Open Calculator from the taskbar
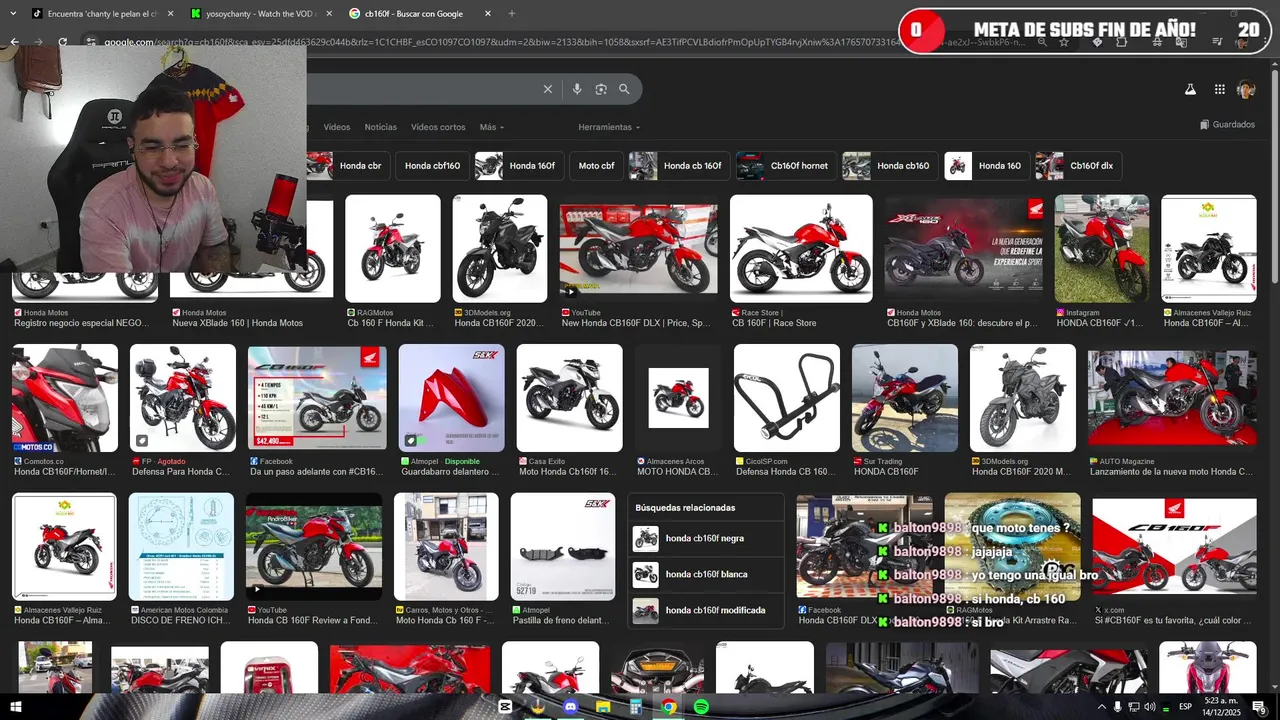This screenshot has width=1280, height=720. [x=635, y=707]
